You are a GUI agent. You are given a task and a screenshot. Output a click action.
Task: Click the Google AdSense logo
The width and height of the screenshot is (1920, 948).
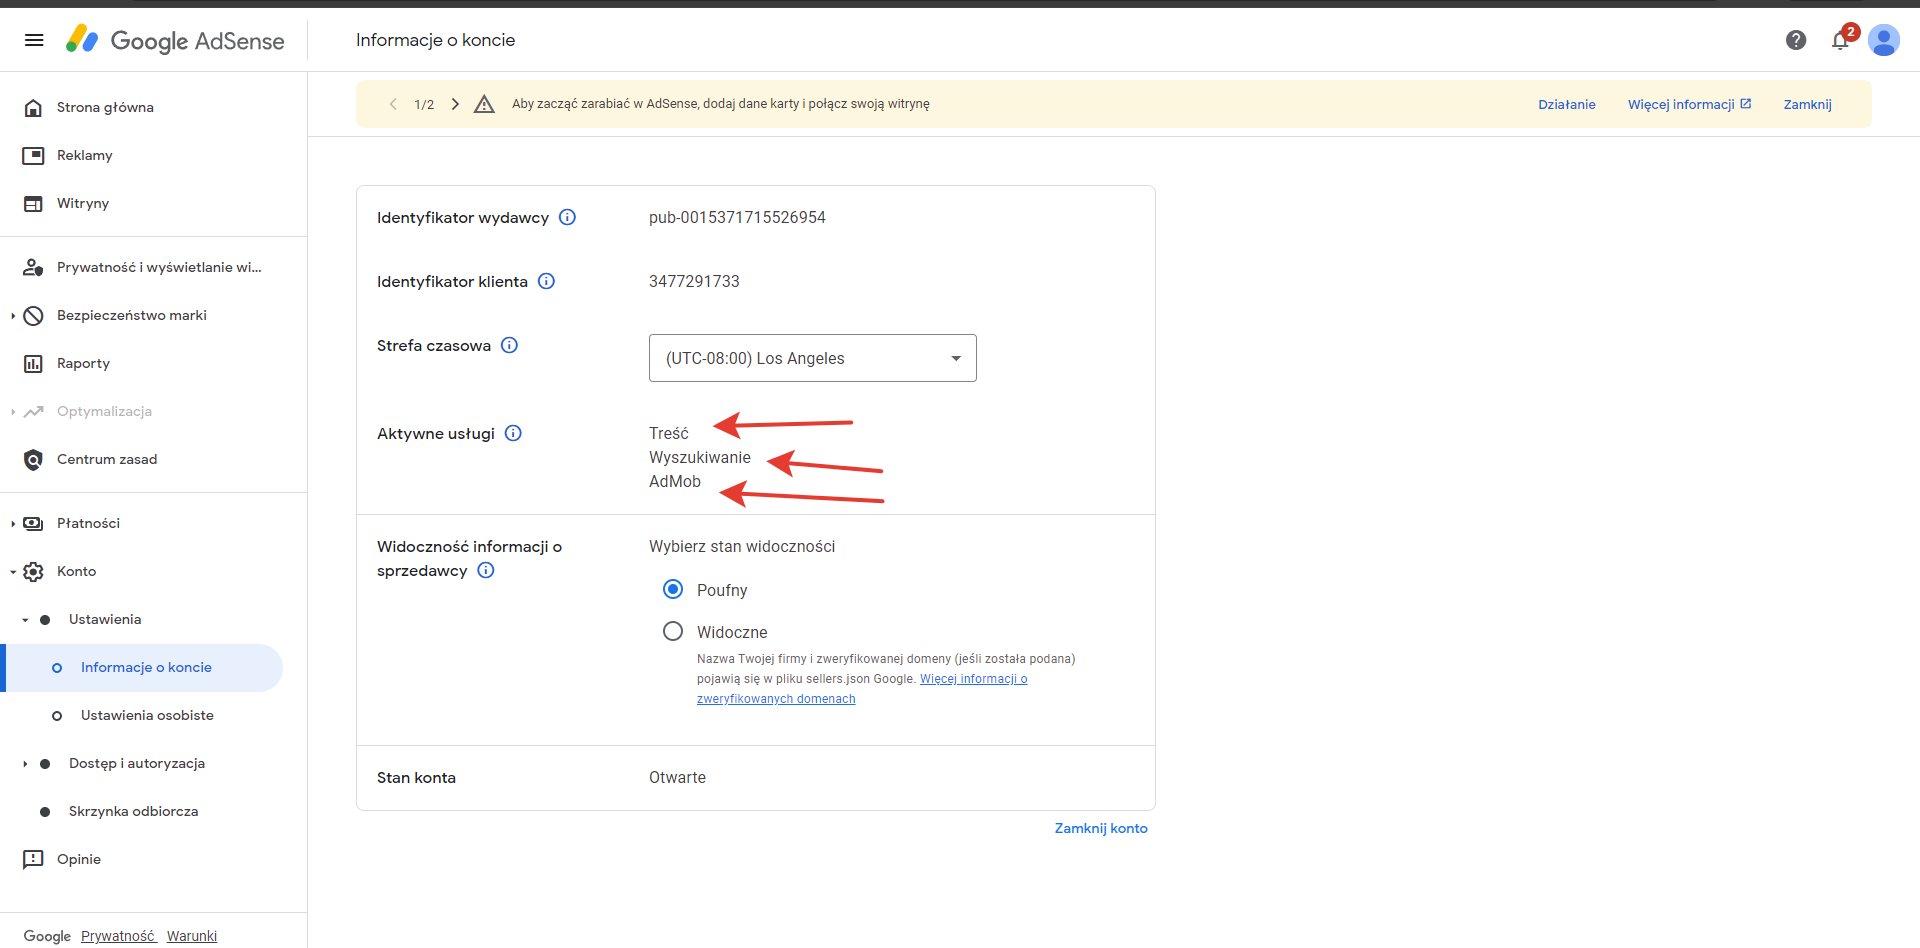pos(175,40)
